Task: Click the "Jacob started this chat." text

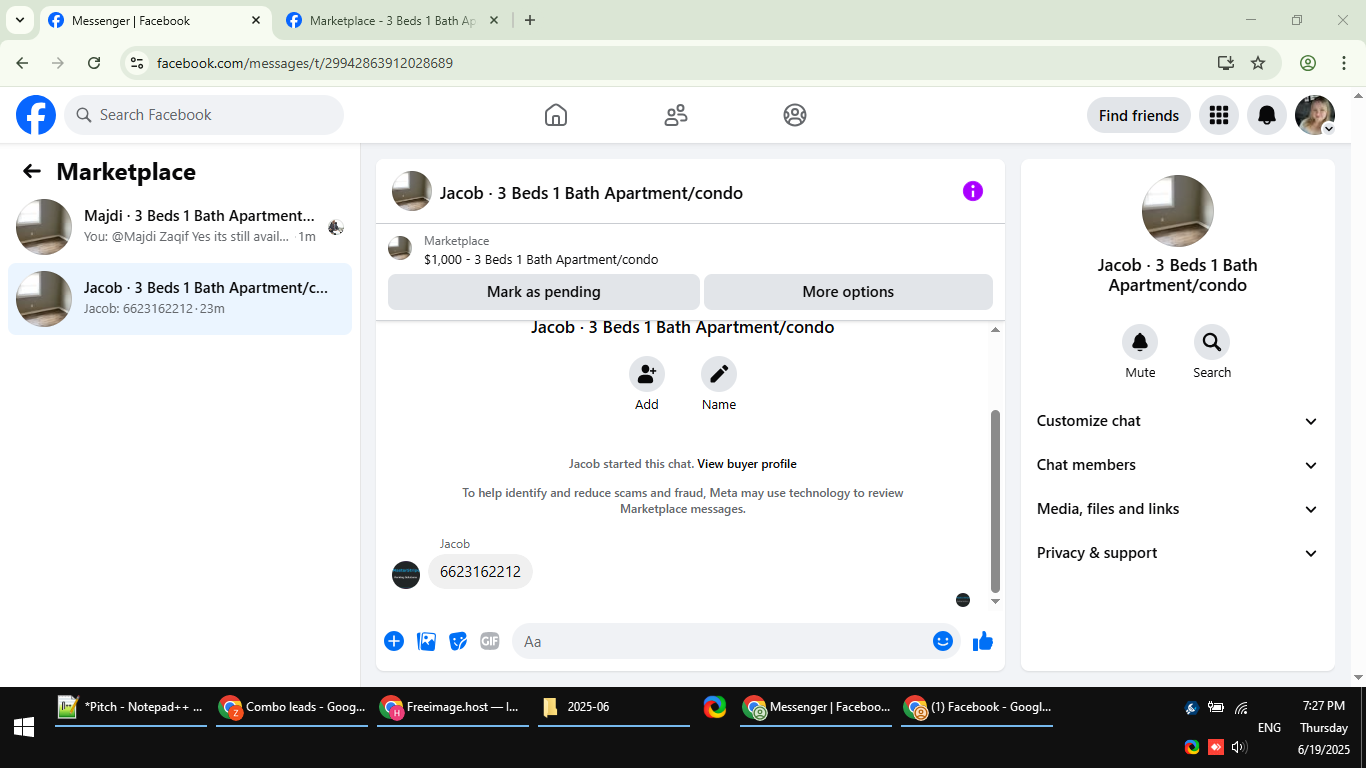Action: point(631,464)
